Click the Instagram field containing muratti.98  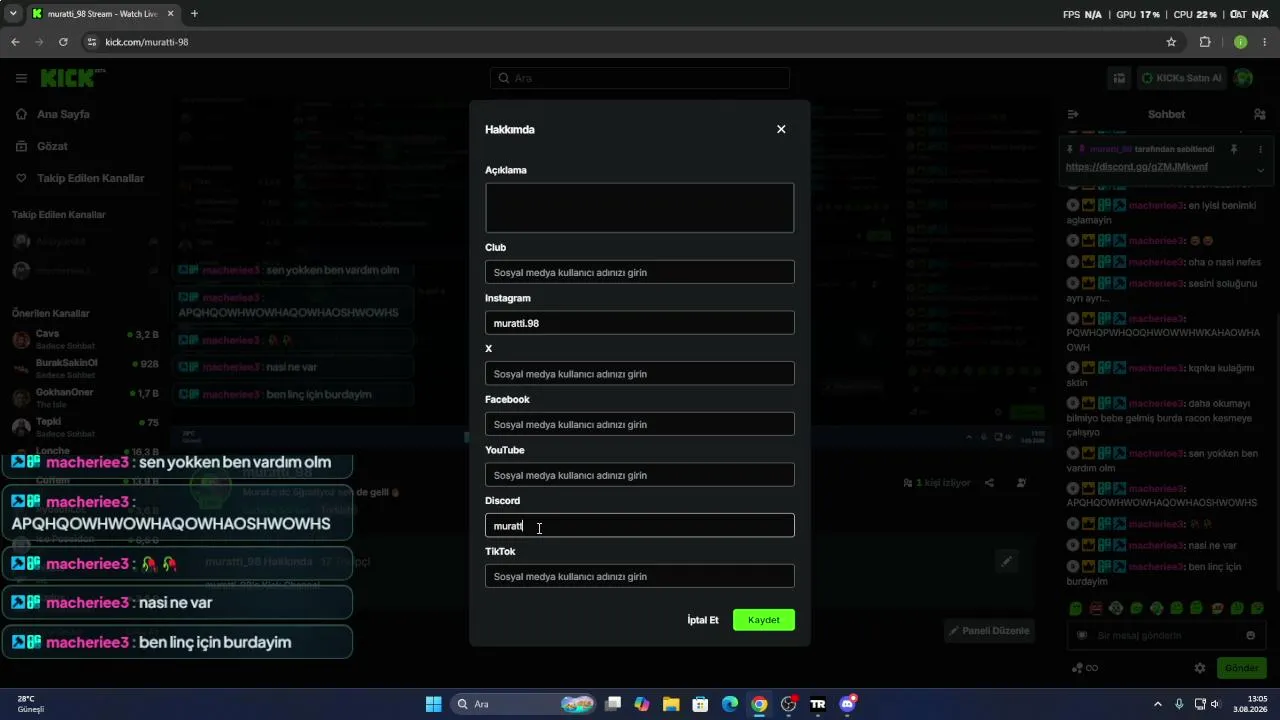(640, 323)
